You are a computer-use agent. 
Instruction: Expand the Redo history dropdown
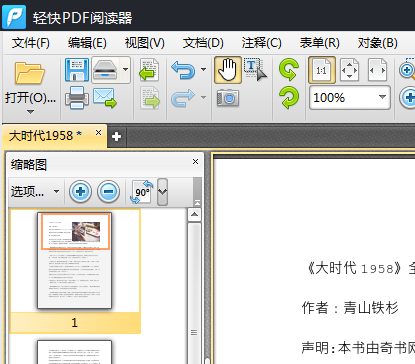point(203,97)
